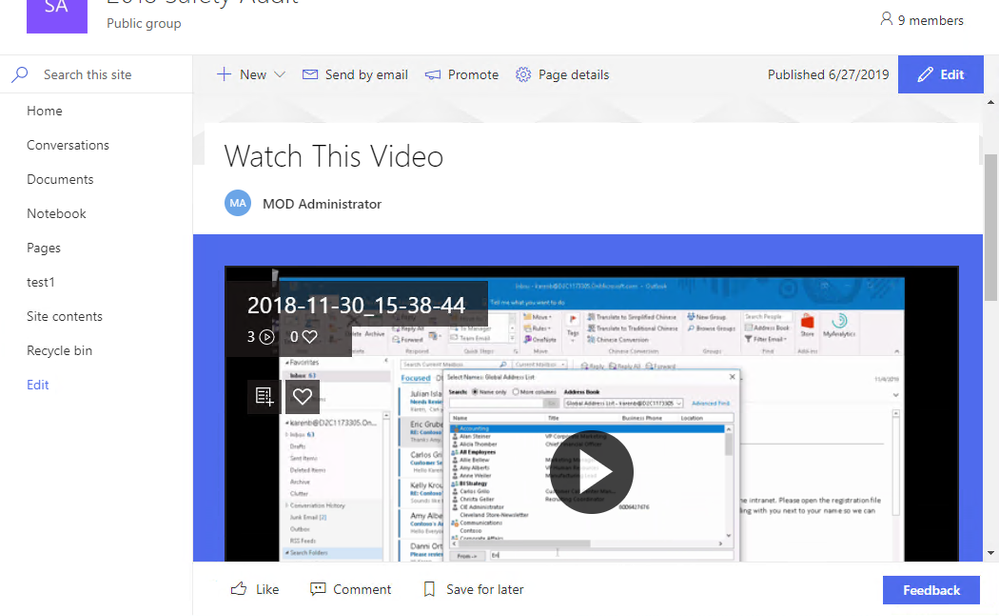Click the Send by email envelope icon
This screenshot has height=616, width=999.
tap(310, 75)
